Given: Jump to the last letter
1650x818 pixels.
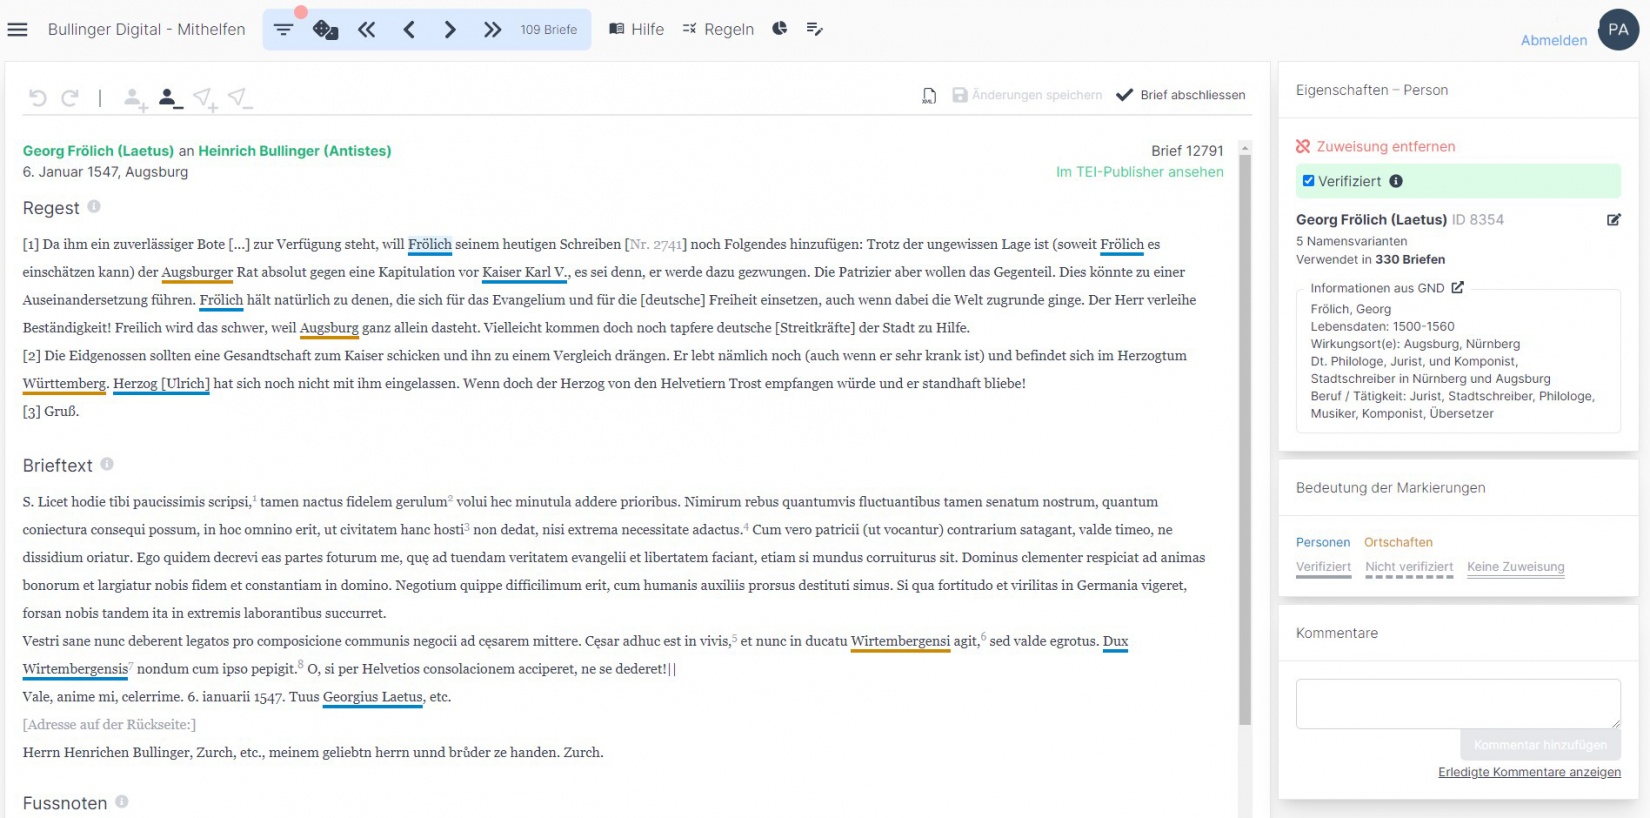Looking at the screenshot, I should [x=492, y=30].
